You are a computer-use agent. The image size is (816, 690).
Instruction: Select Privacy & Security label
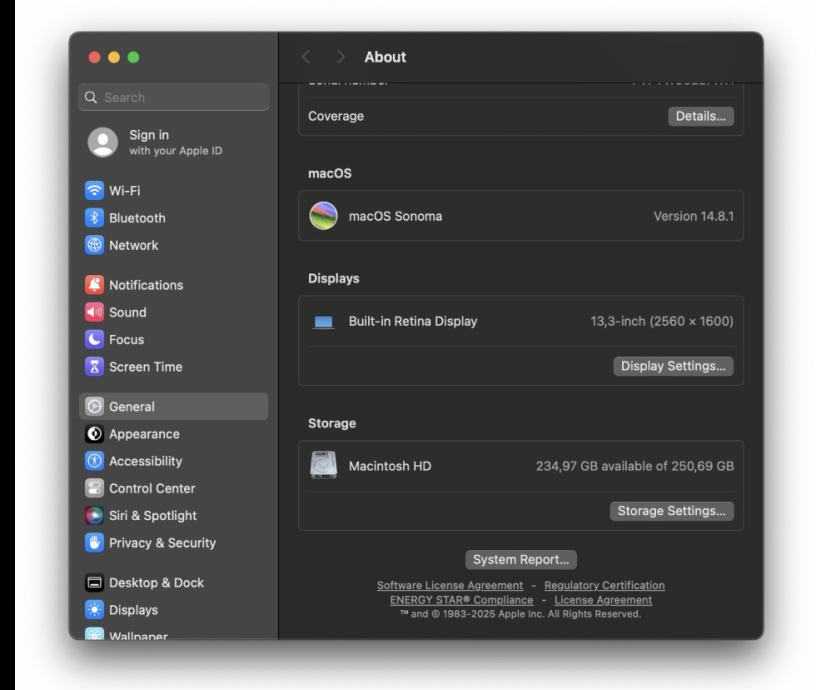(x=162, y=543)
